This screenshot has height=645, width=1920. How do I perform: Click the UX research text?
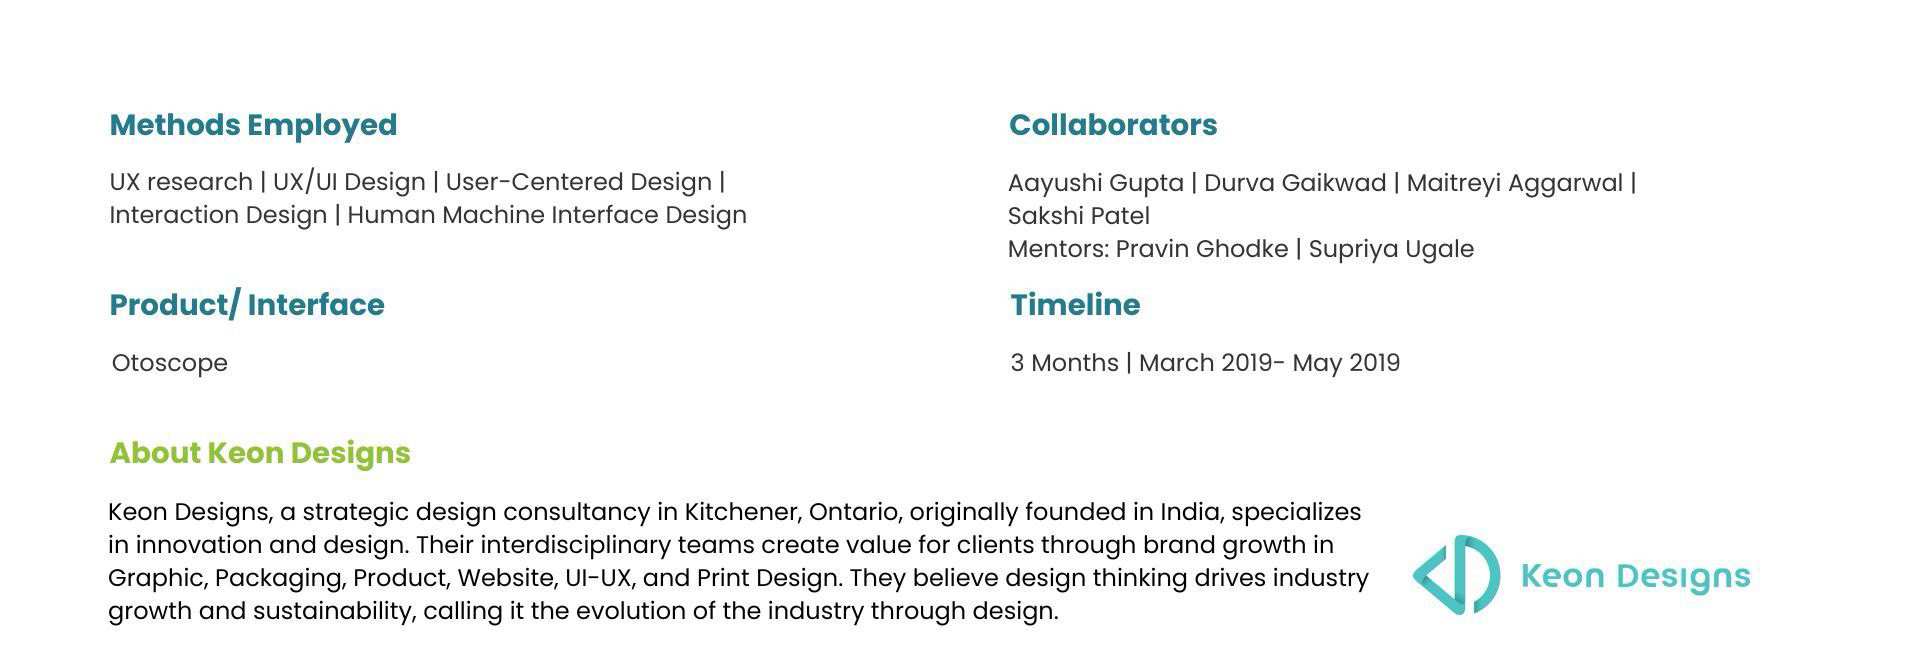(181, 182)
